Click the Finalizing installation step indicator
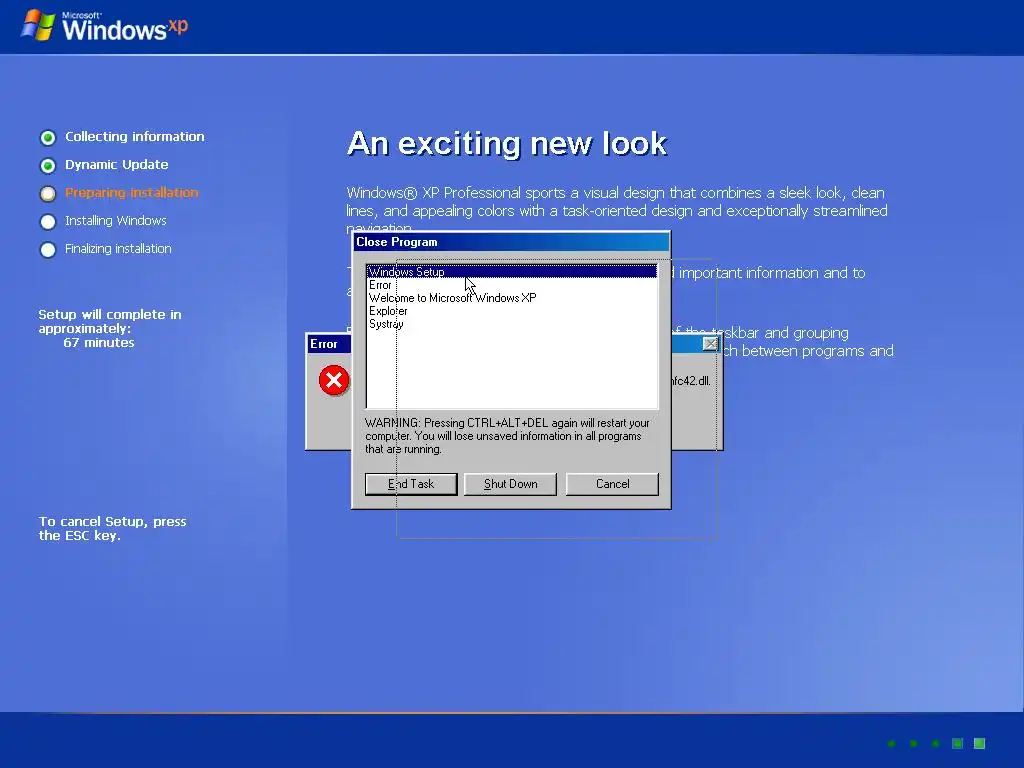This screenshot has width=1024, height=768. coord(48,249)
